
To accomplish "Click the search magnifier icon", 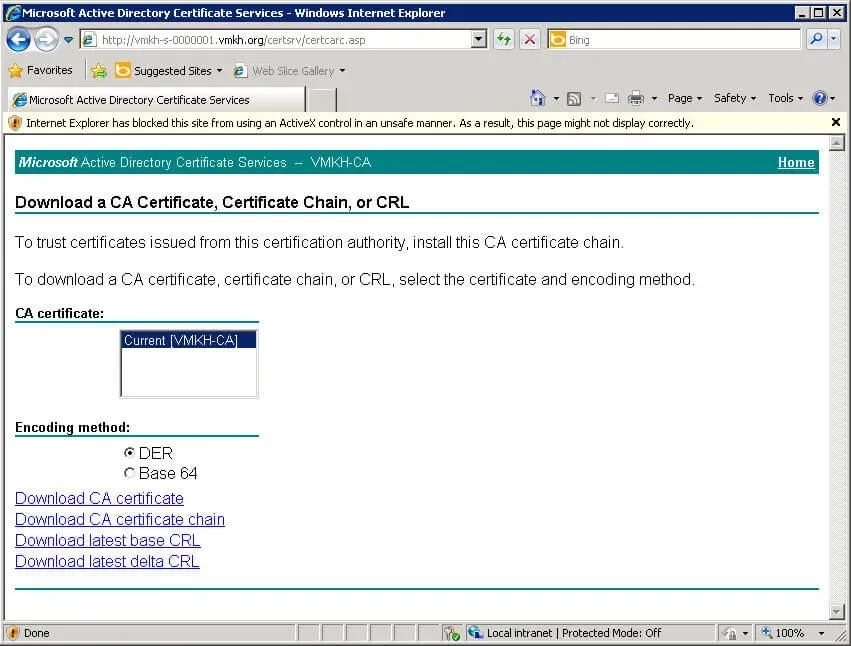I will (816, 39).
